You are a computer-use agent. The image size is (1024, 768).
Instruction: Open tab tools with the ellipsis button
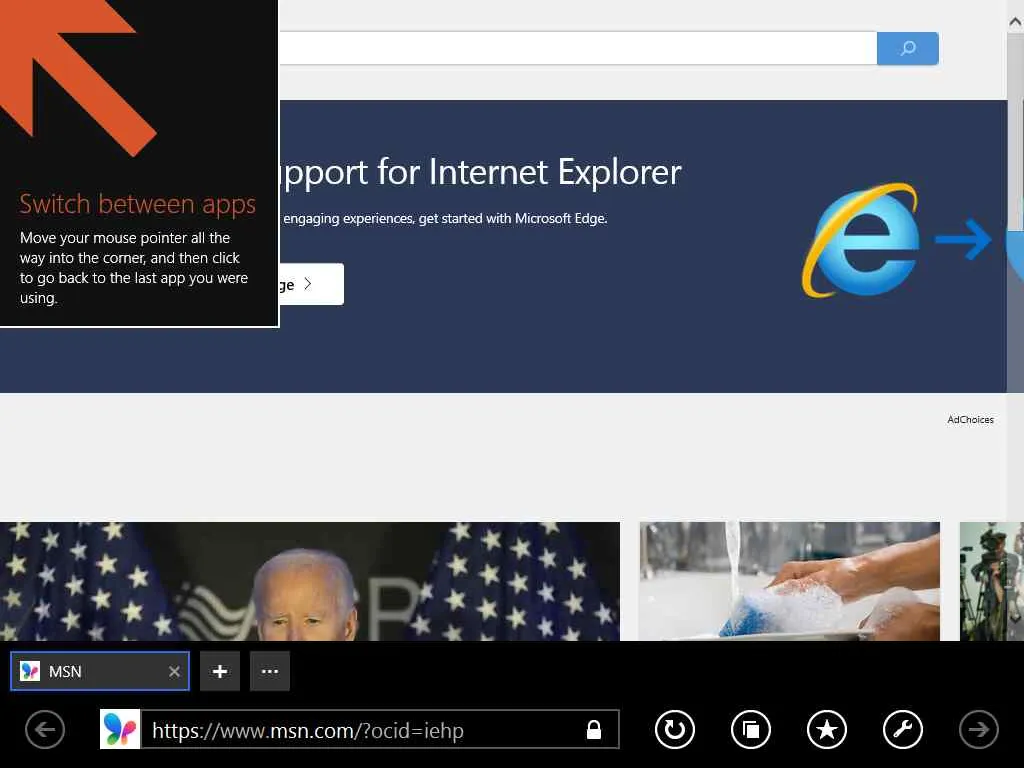[x=270, y=671]
